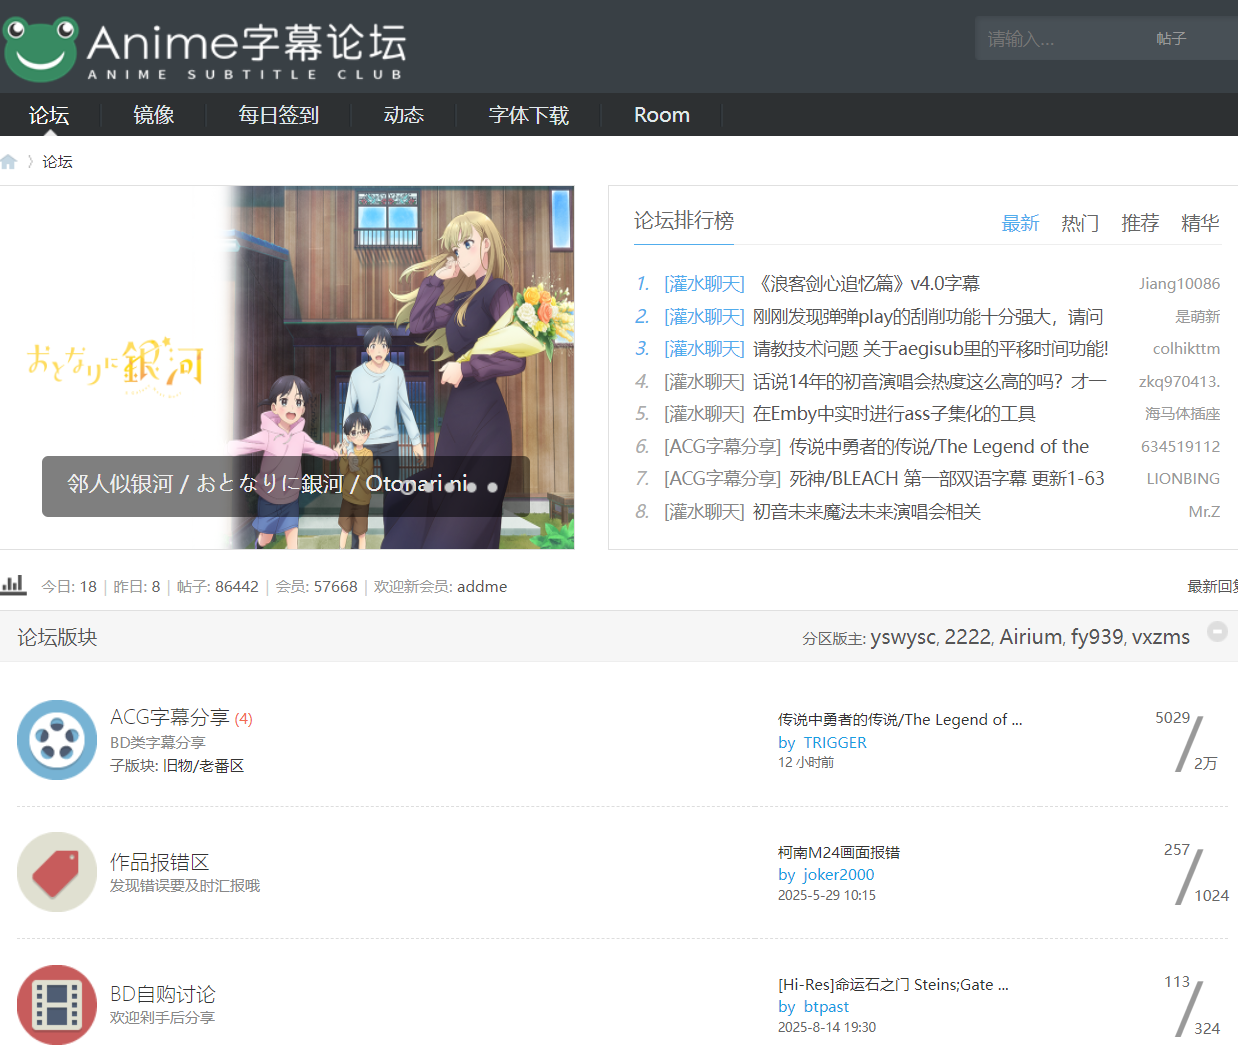Click the home breadcrumb icon
This screenshot has width=1238, height=1061.
[x=9, y=162]
